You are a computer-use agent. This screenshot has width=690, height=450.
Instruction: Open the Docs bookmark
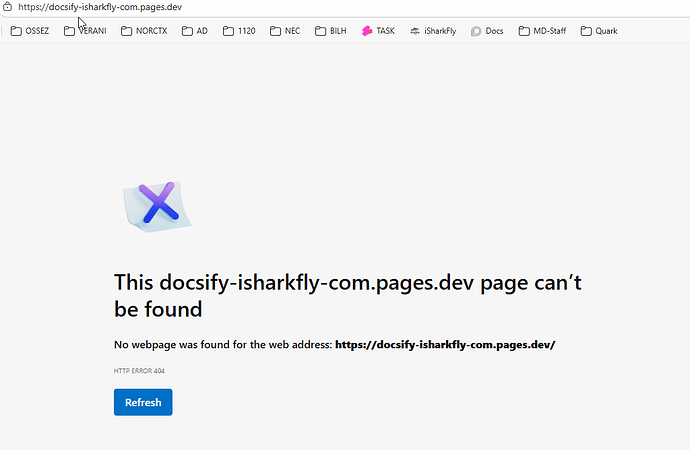(x=487, y=31)
